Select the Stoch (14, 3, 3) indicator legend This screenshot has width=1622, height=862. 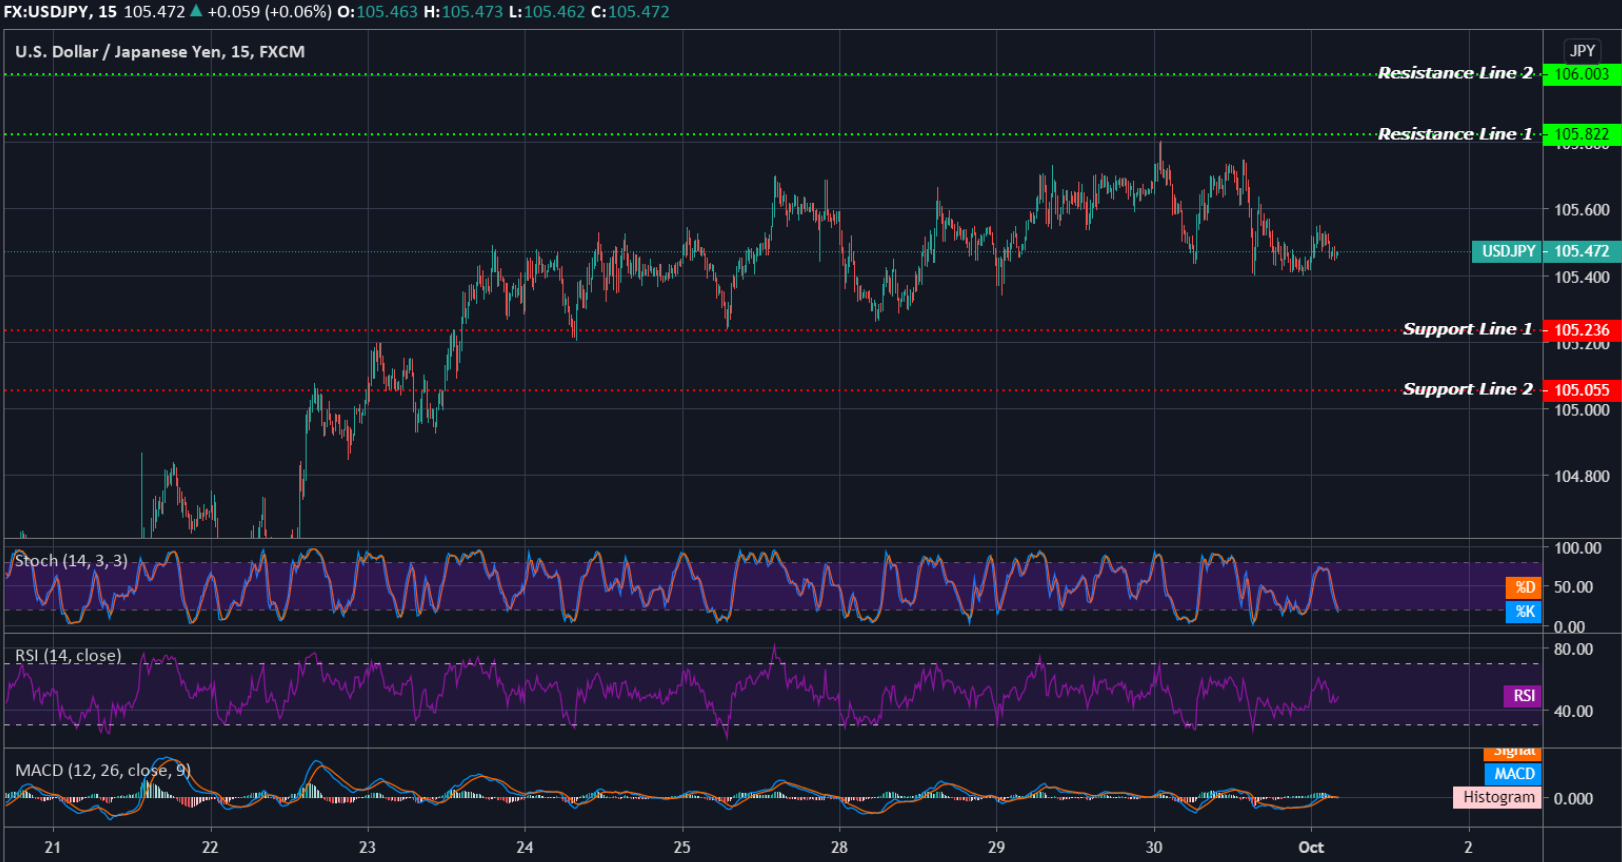pyautogui.click(x=71, y=561)
